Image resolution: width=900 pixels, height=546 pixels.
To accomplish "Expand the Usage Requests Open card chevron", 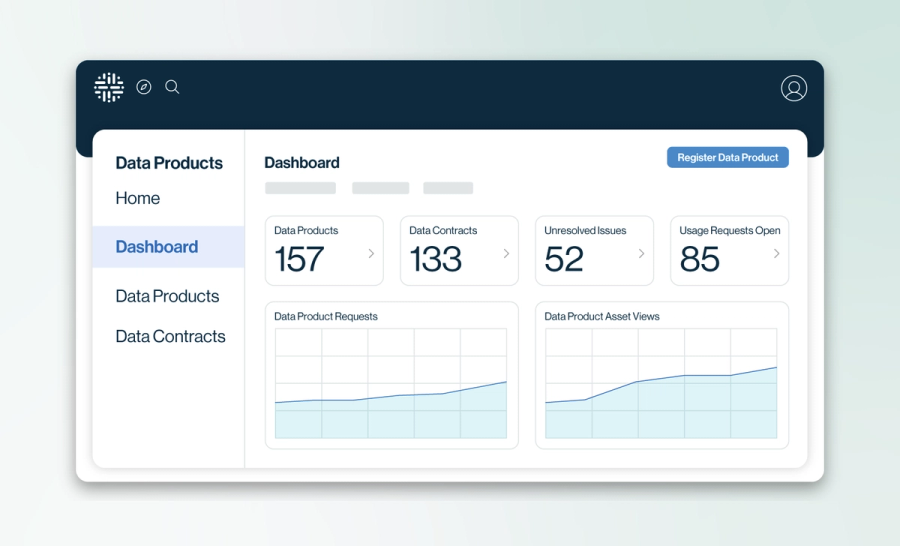I will point(777,253).
